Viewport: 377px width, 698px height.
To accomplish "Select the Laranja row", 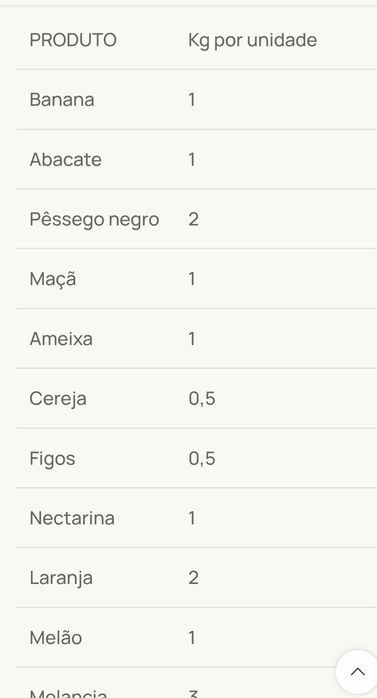I will pos(196,578).
